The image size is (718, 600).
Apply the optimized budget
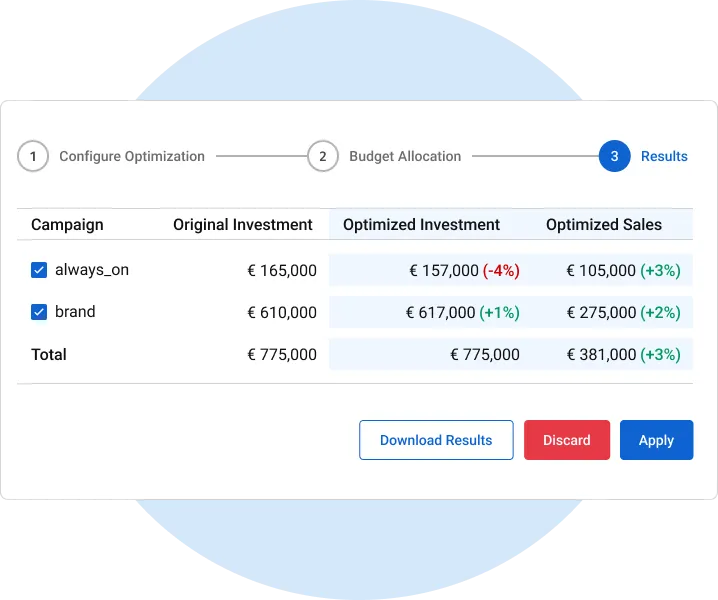pyautogui.click(x=657, y=440)
